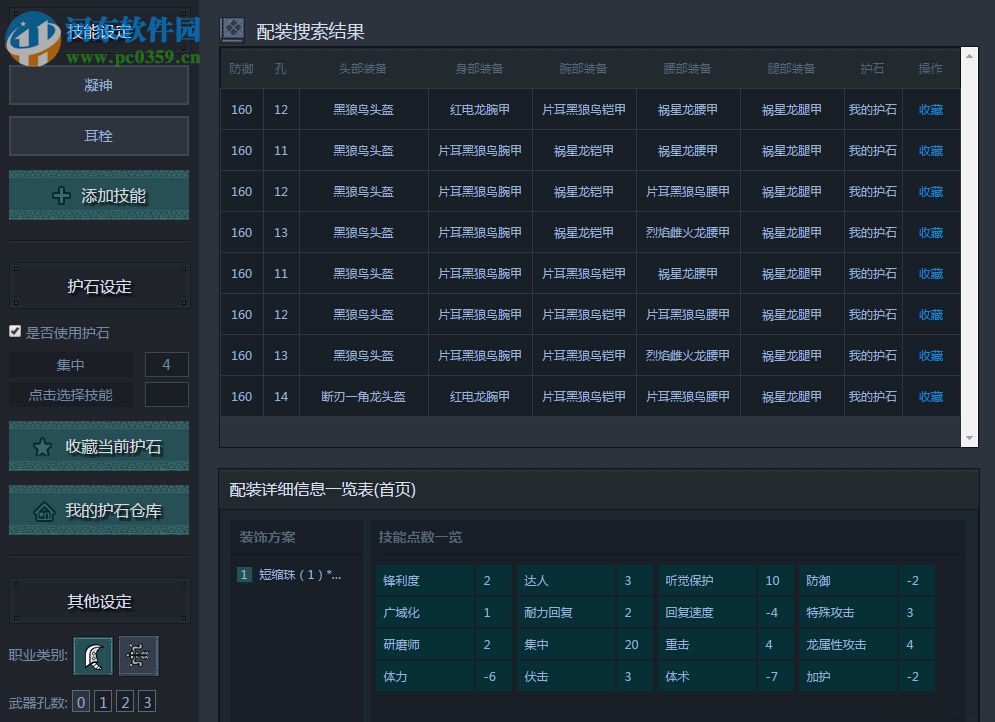Image resolution: width=995 pixels, height=722 pixels.
Task: Click 收藏 on the first 烈焰雌火龙腰甲 row
Action: tap(931, 232)
